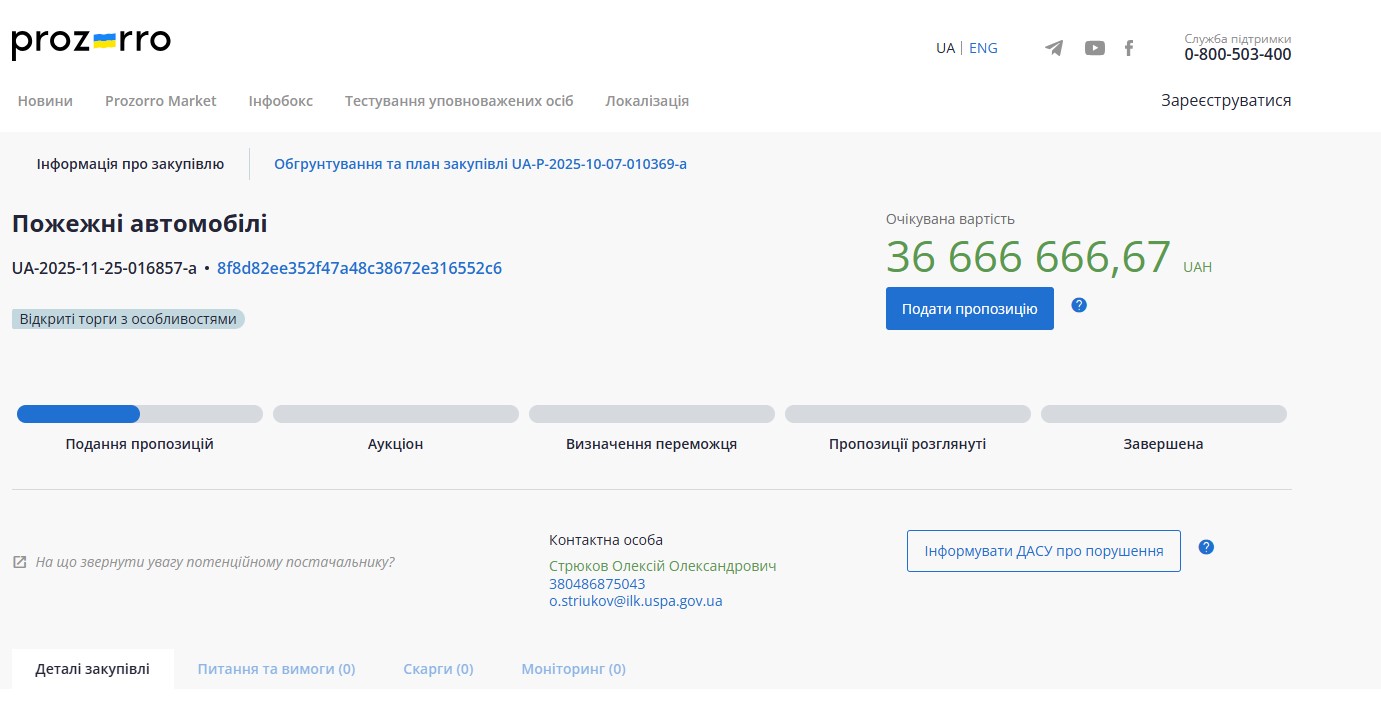Click external link icon for supplier tips
This screenshot has width=1381, height=705.
click(20, 562)
